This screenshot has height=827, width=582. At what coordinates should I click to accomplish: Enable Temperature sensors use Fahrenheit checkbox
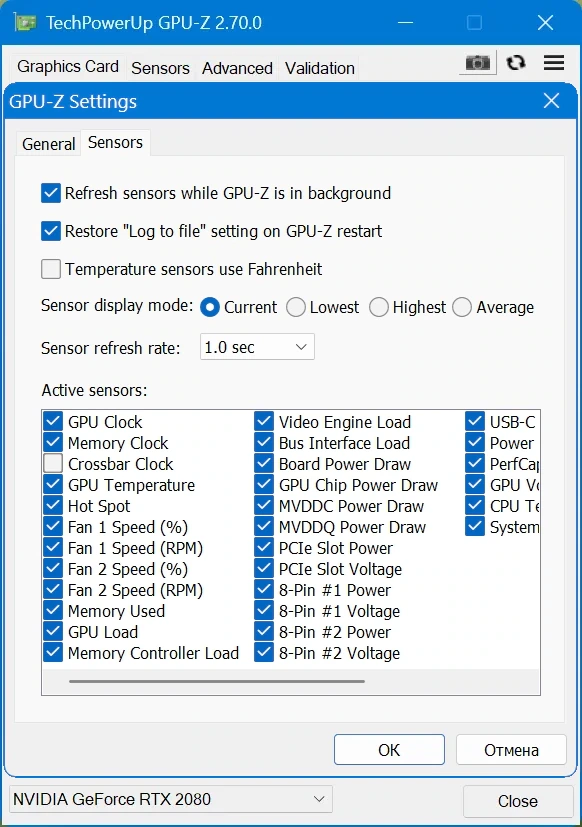coord(51,269)
